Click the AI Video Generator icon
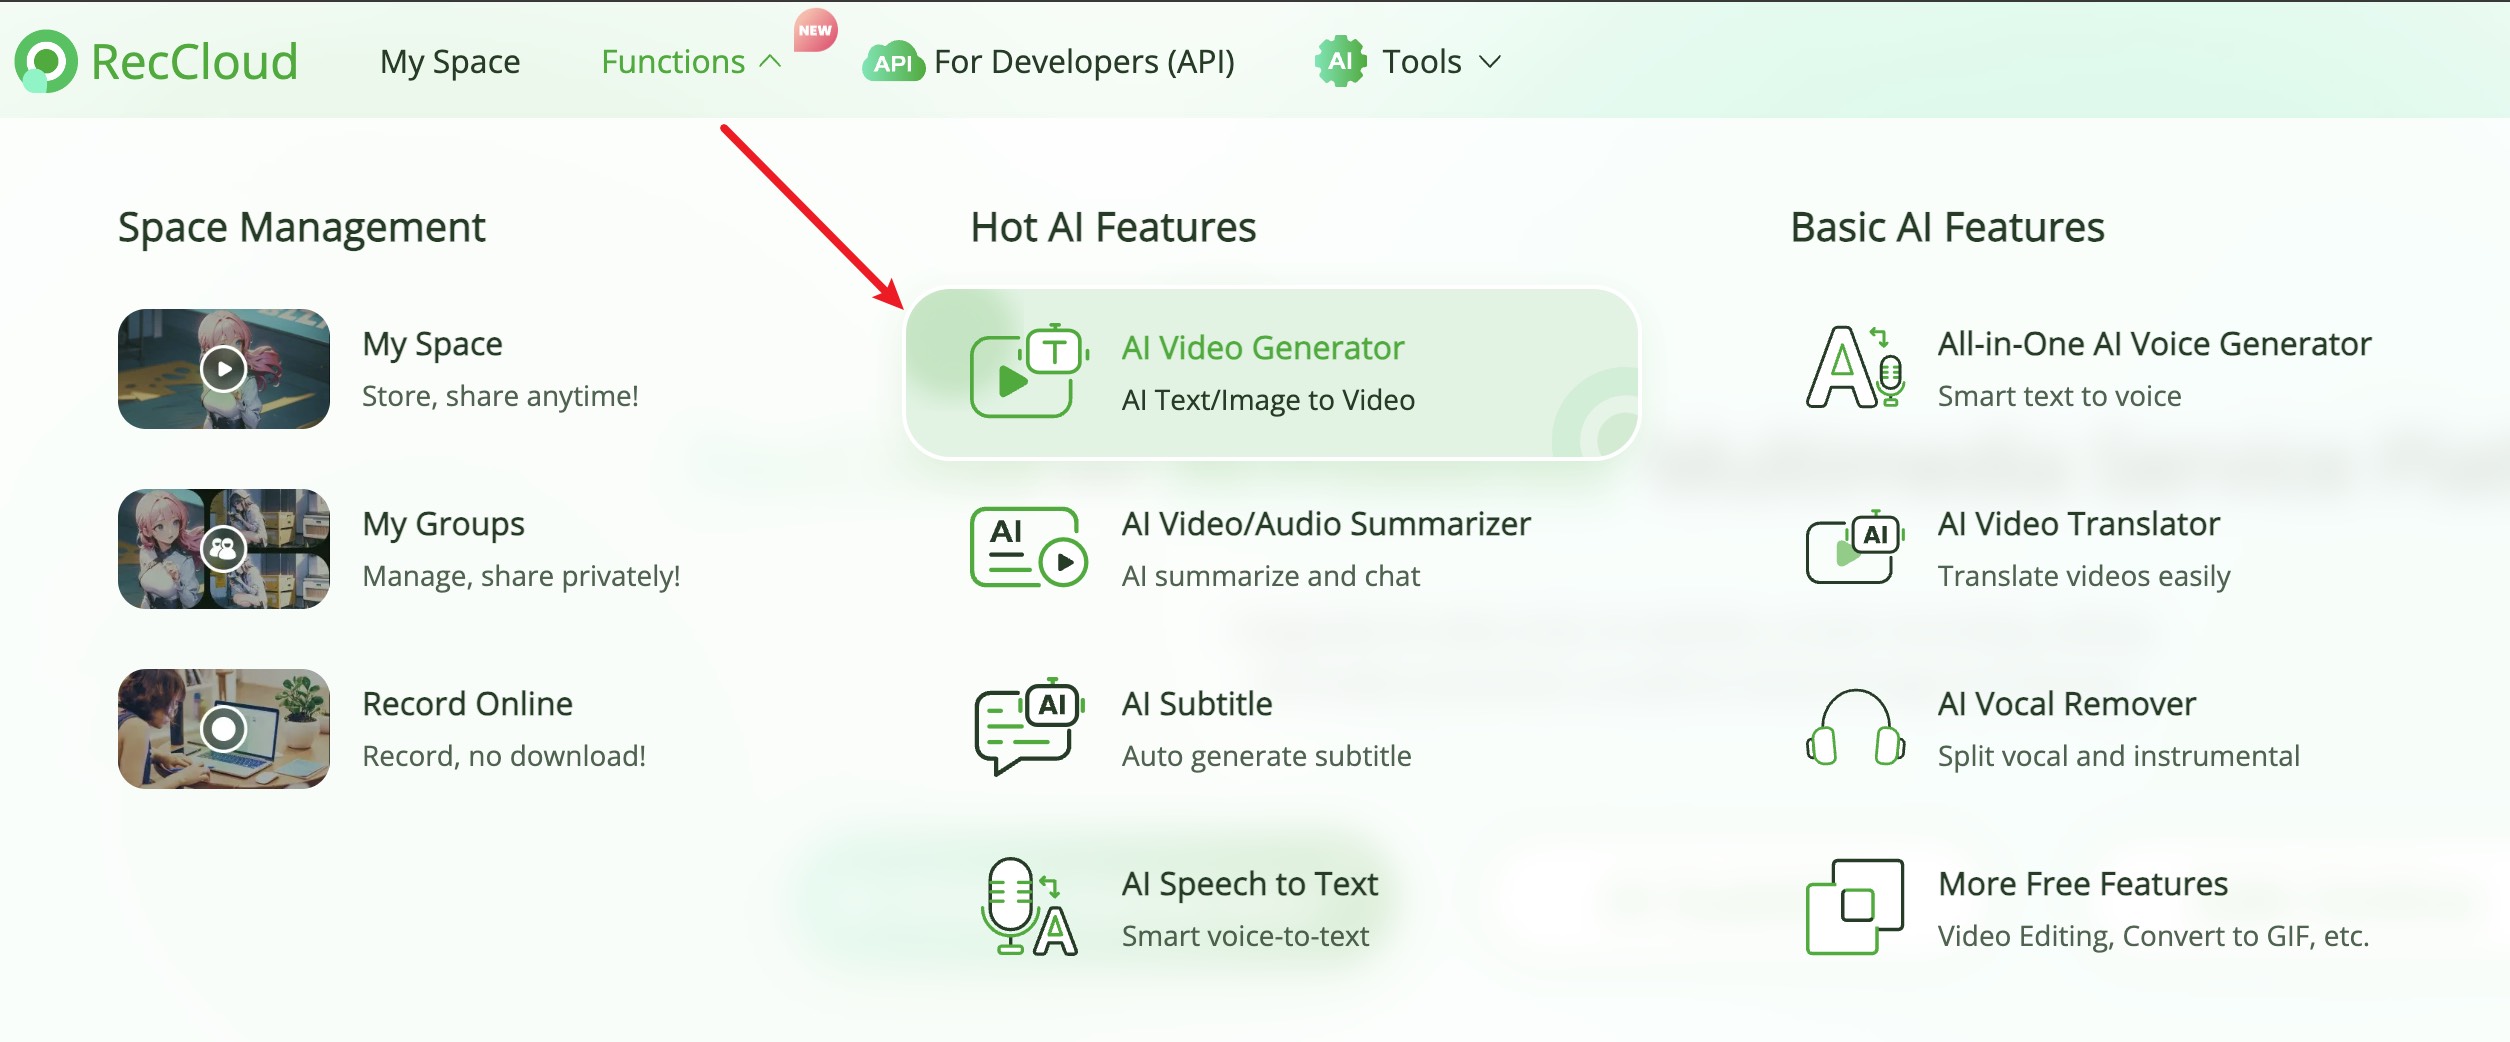Viewport: 2510px width, 1042px height. point(1028,372)
